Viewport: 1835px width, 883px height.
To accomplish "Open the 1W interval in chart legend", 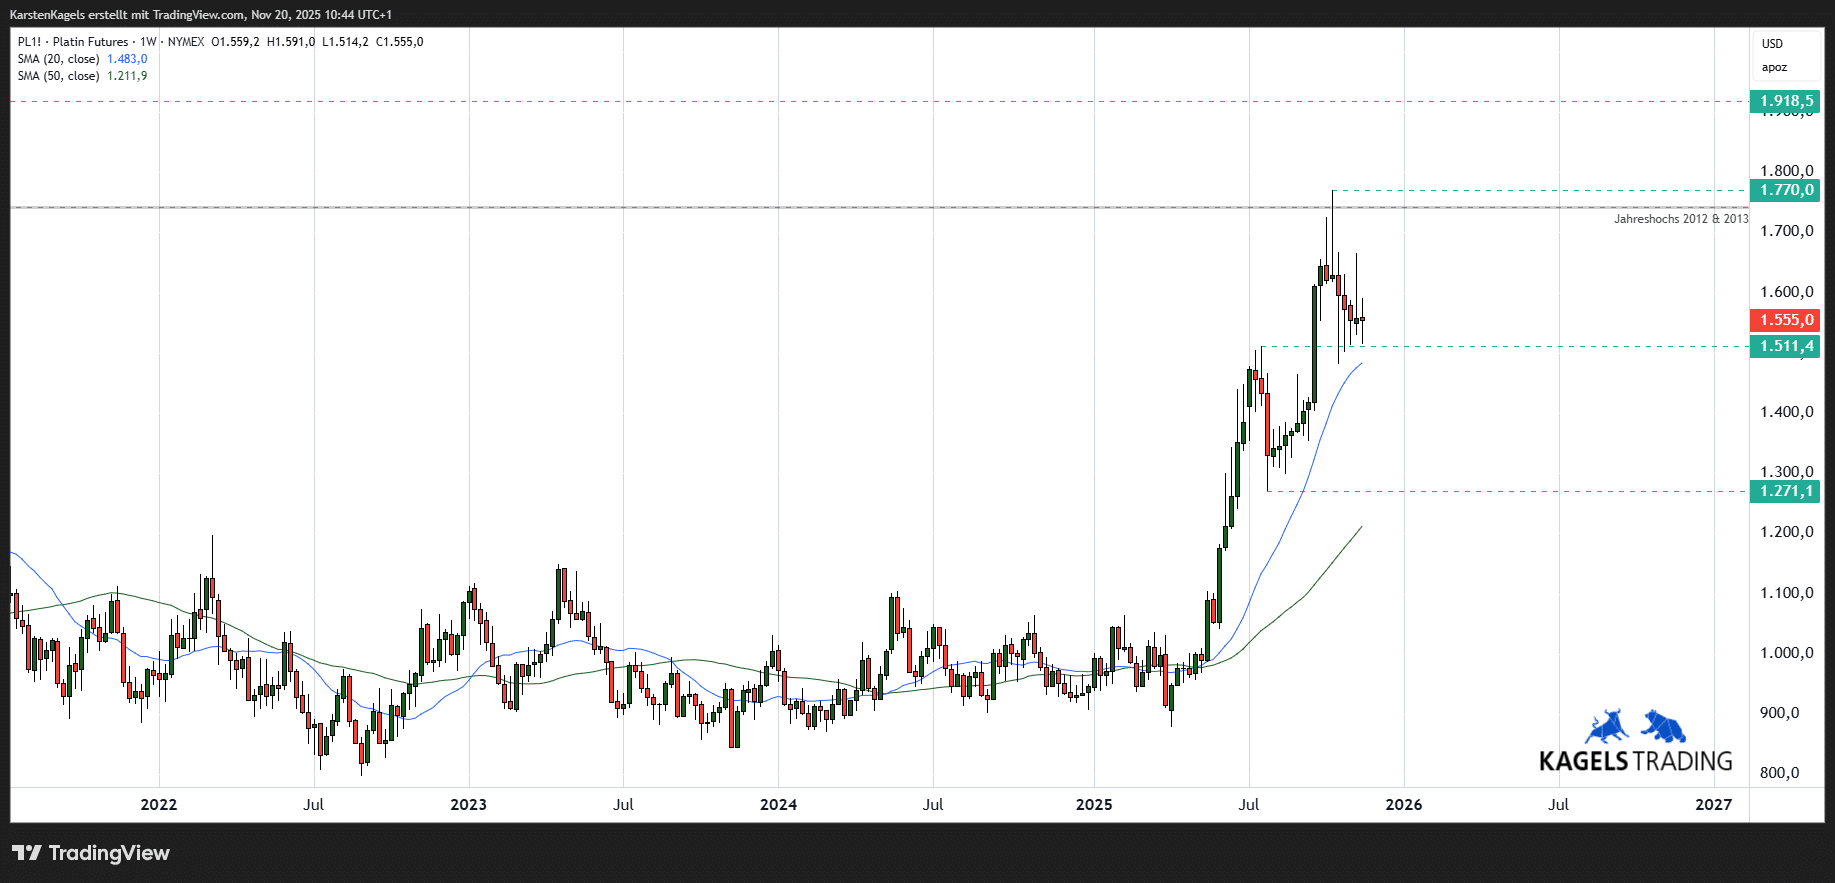I will tap(148, 42).
